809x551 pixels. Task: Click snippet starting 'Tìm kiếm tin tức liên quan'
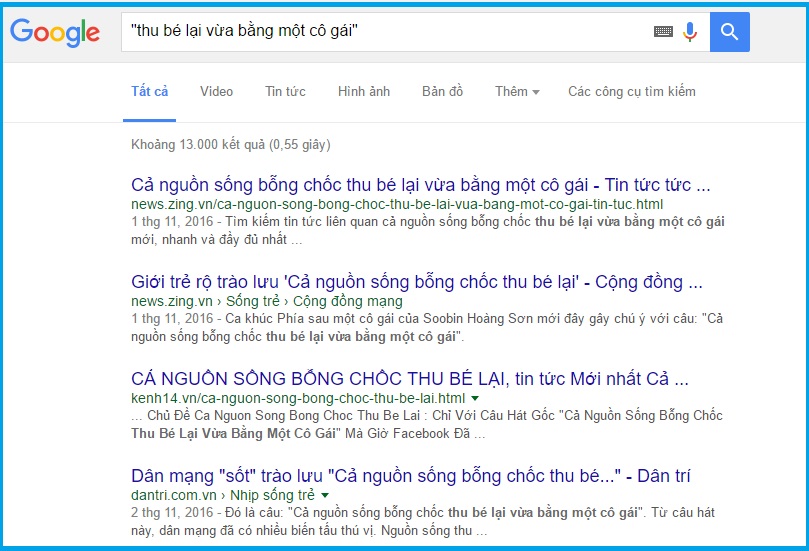tap(428, 231)
